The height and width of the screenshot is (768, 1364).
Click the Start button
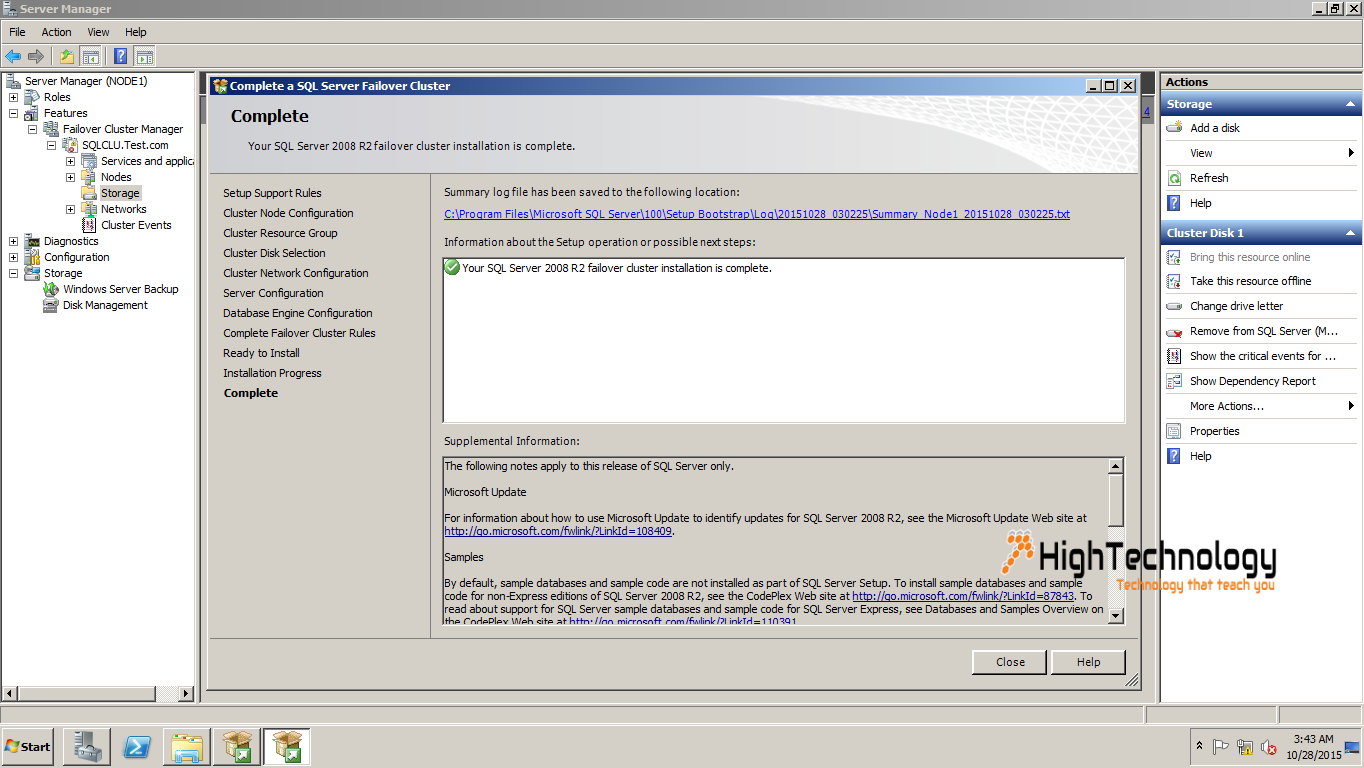pos(28,747)
